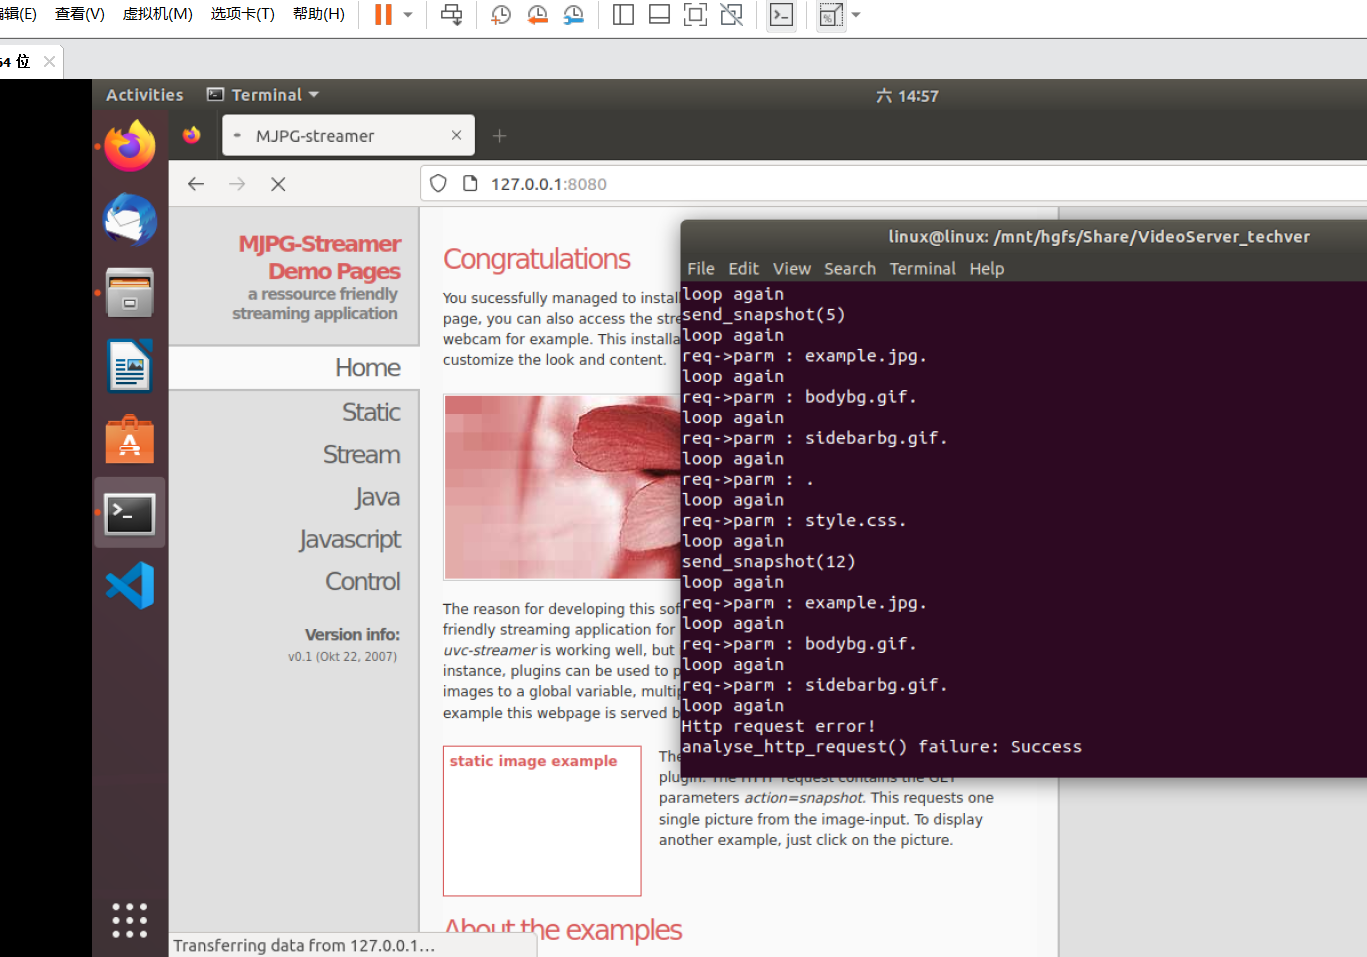Click the 'analyse_http_request() failure: Success' line

click(882, 747)
